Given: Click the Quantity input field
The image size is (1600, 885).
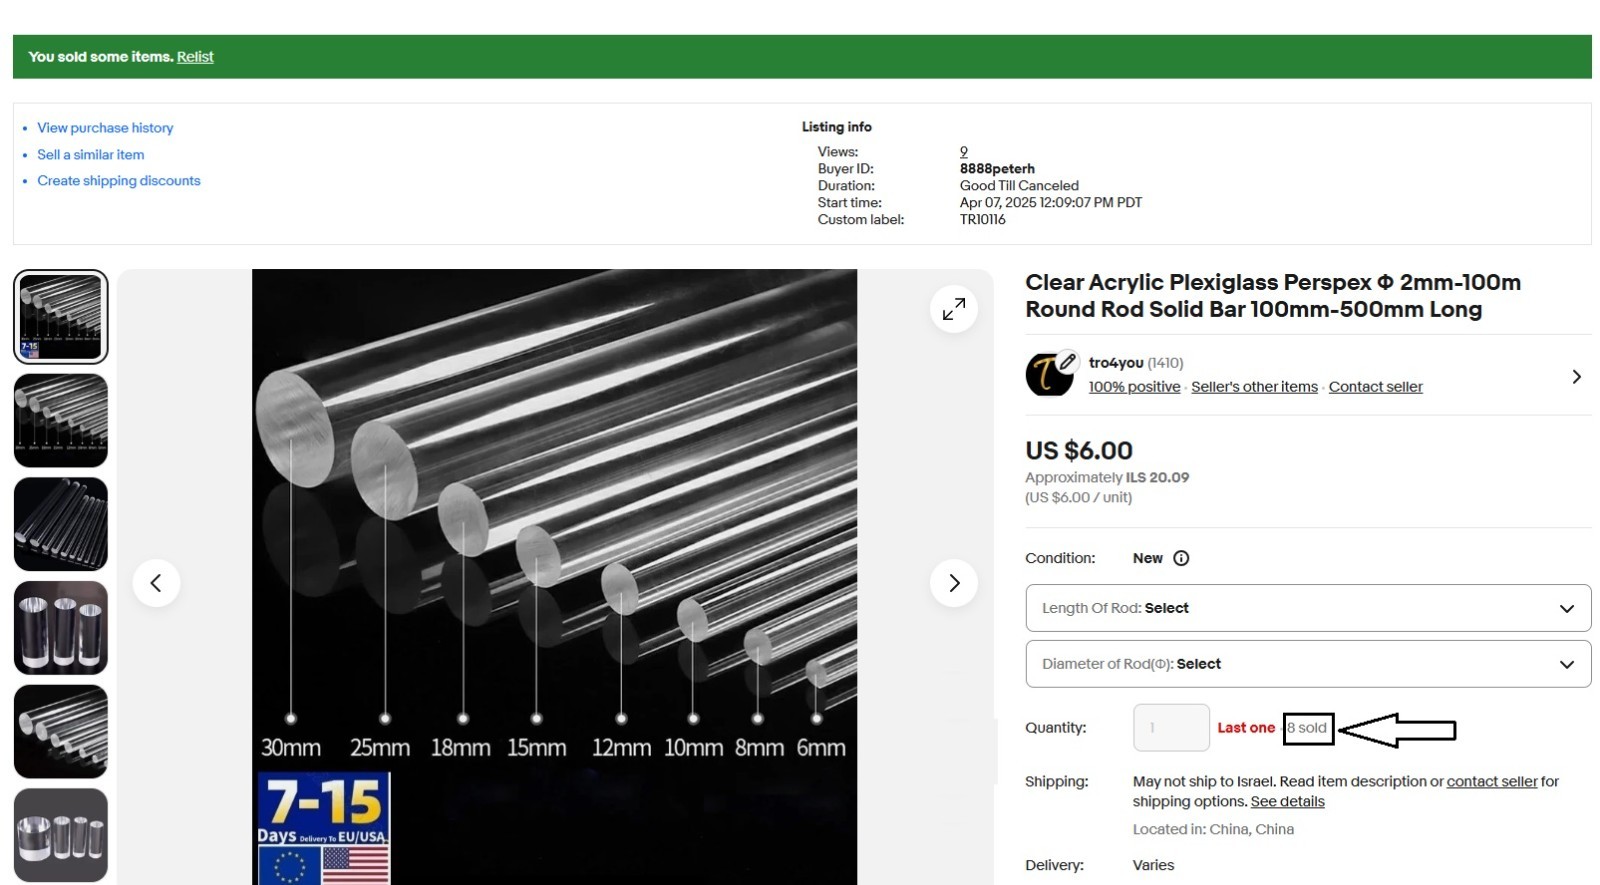Looking at the screenshot, I should [x=1170, y=728].
